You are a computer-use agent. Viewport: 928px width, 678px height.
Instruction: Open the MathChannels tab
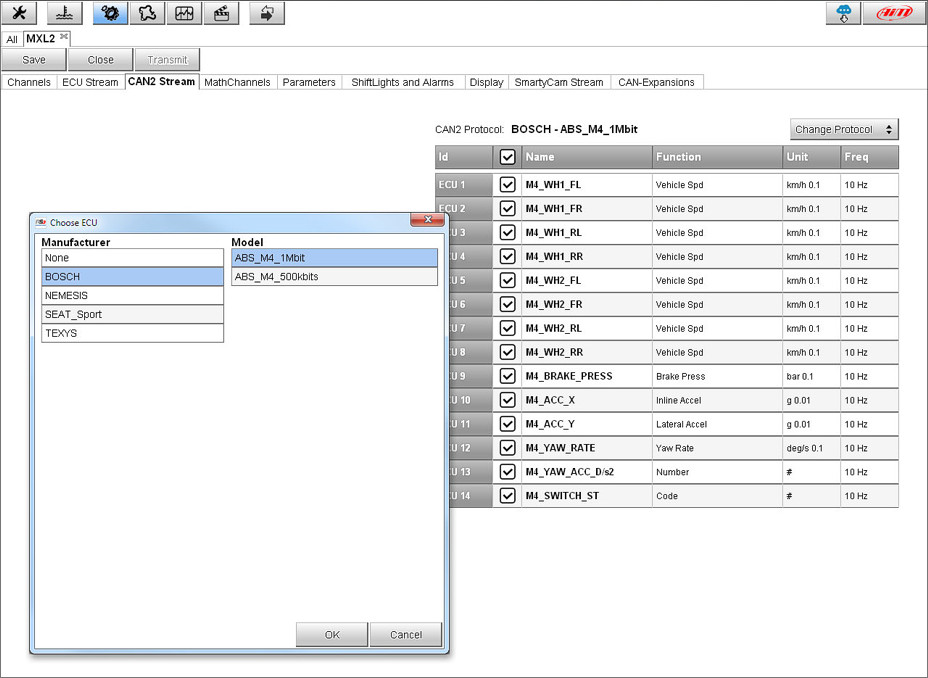point(237,82)
